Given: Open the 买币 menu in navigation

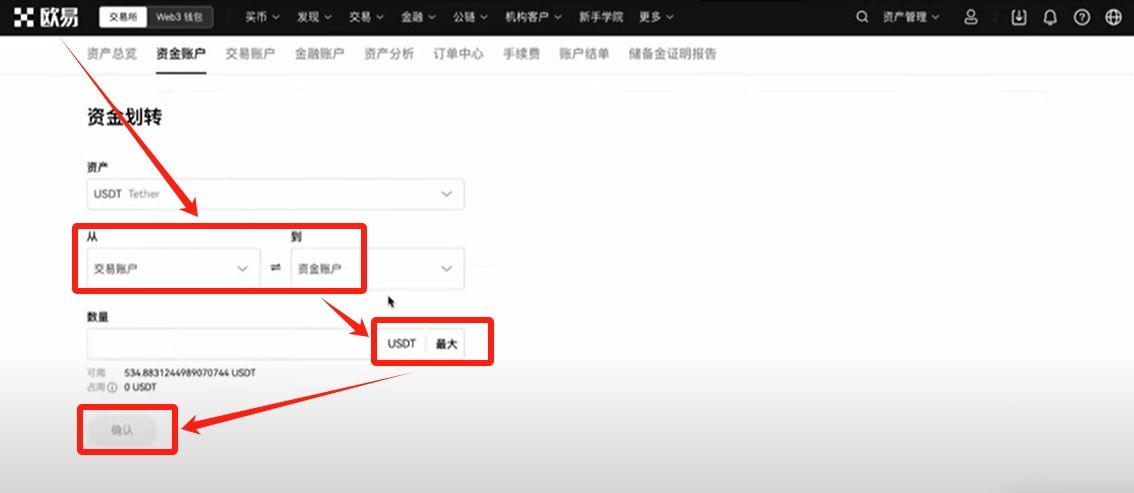Looking at the screenshot, I should (262, 17).
